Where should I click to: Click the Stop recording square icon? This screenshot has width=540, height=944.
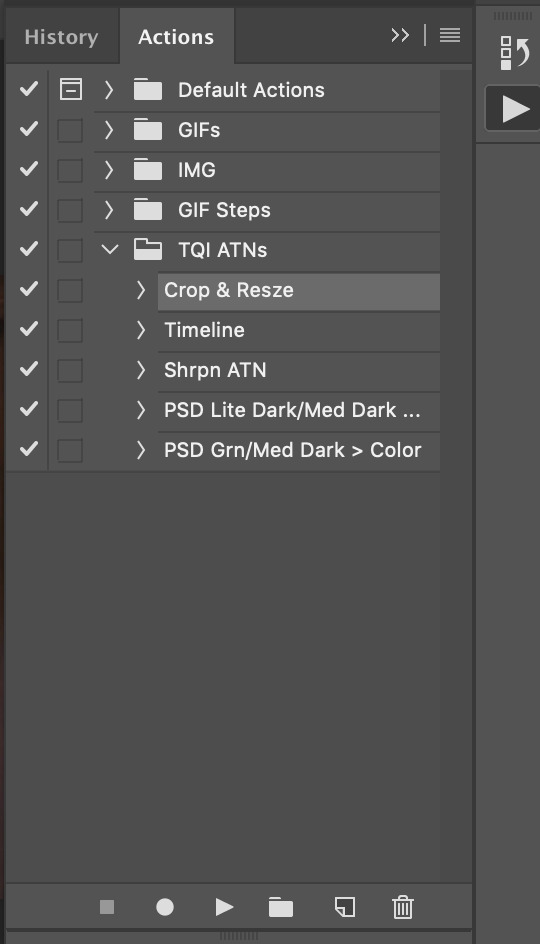[107, 907]
